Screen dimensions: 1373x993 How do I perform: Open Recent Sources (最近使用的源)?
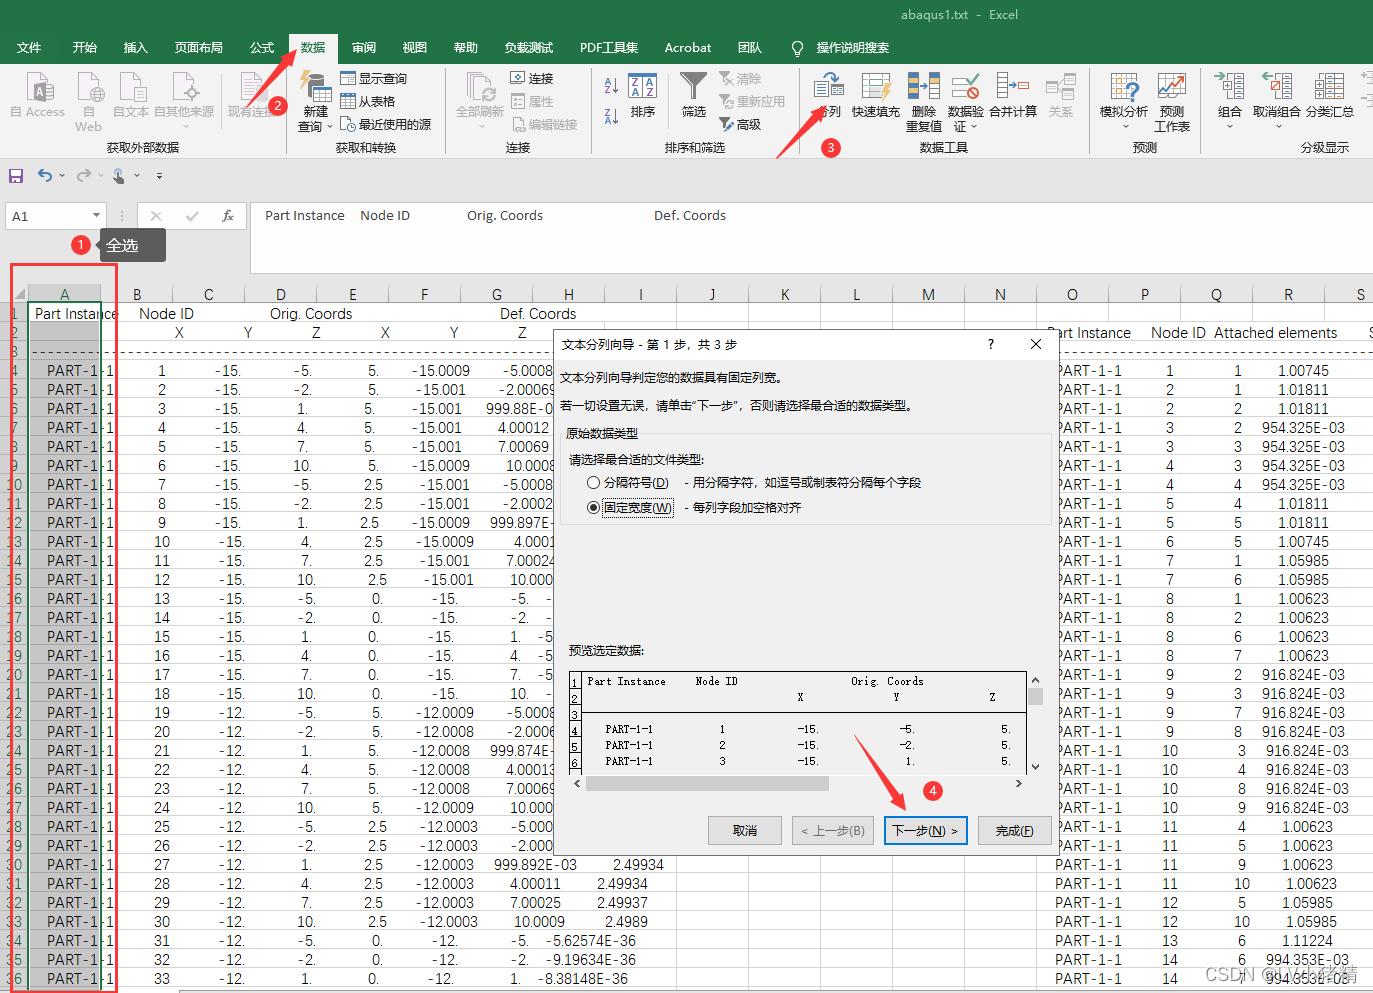tap(386, 124)
